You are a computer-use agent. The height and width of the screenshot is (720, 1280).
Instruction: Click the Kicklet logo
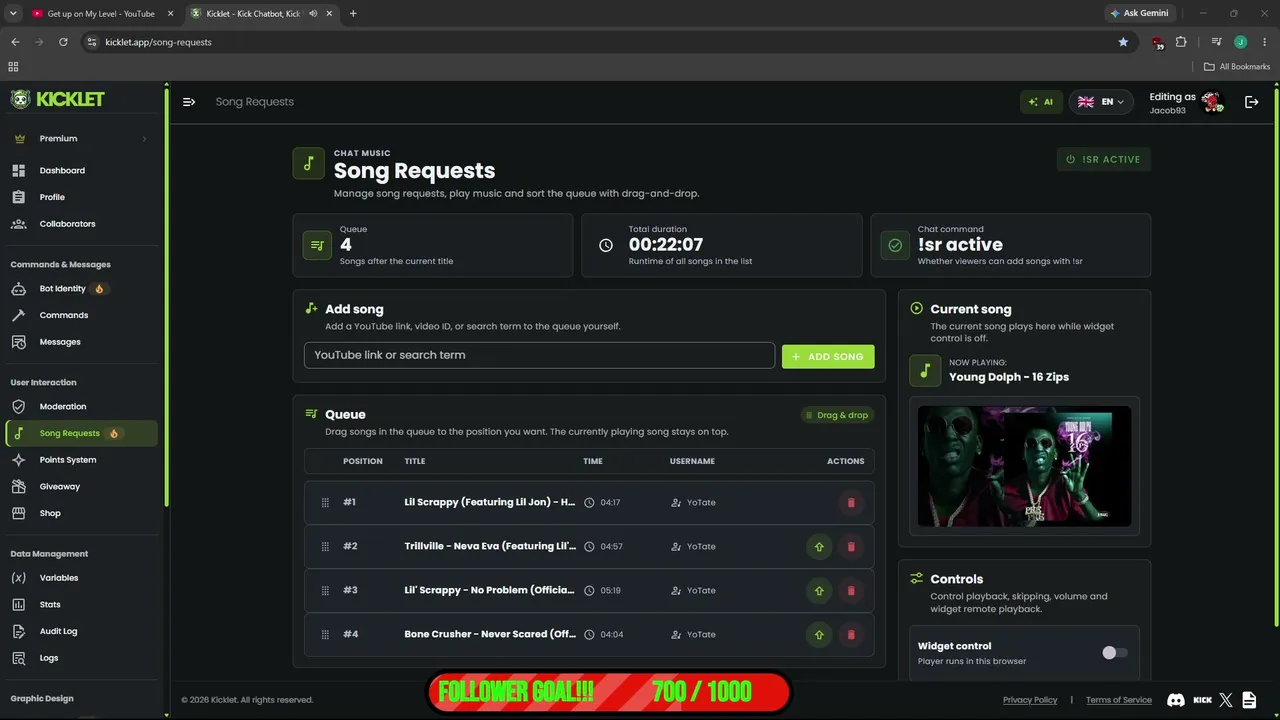click(58, 99)
